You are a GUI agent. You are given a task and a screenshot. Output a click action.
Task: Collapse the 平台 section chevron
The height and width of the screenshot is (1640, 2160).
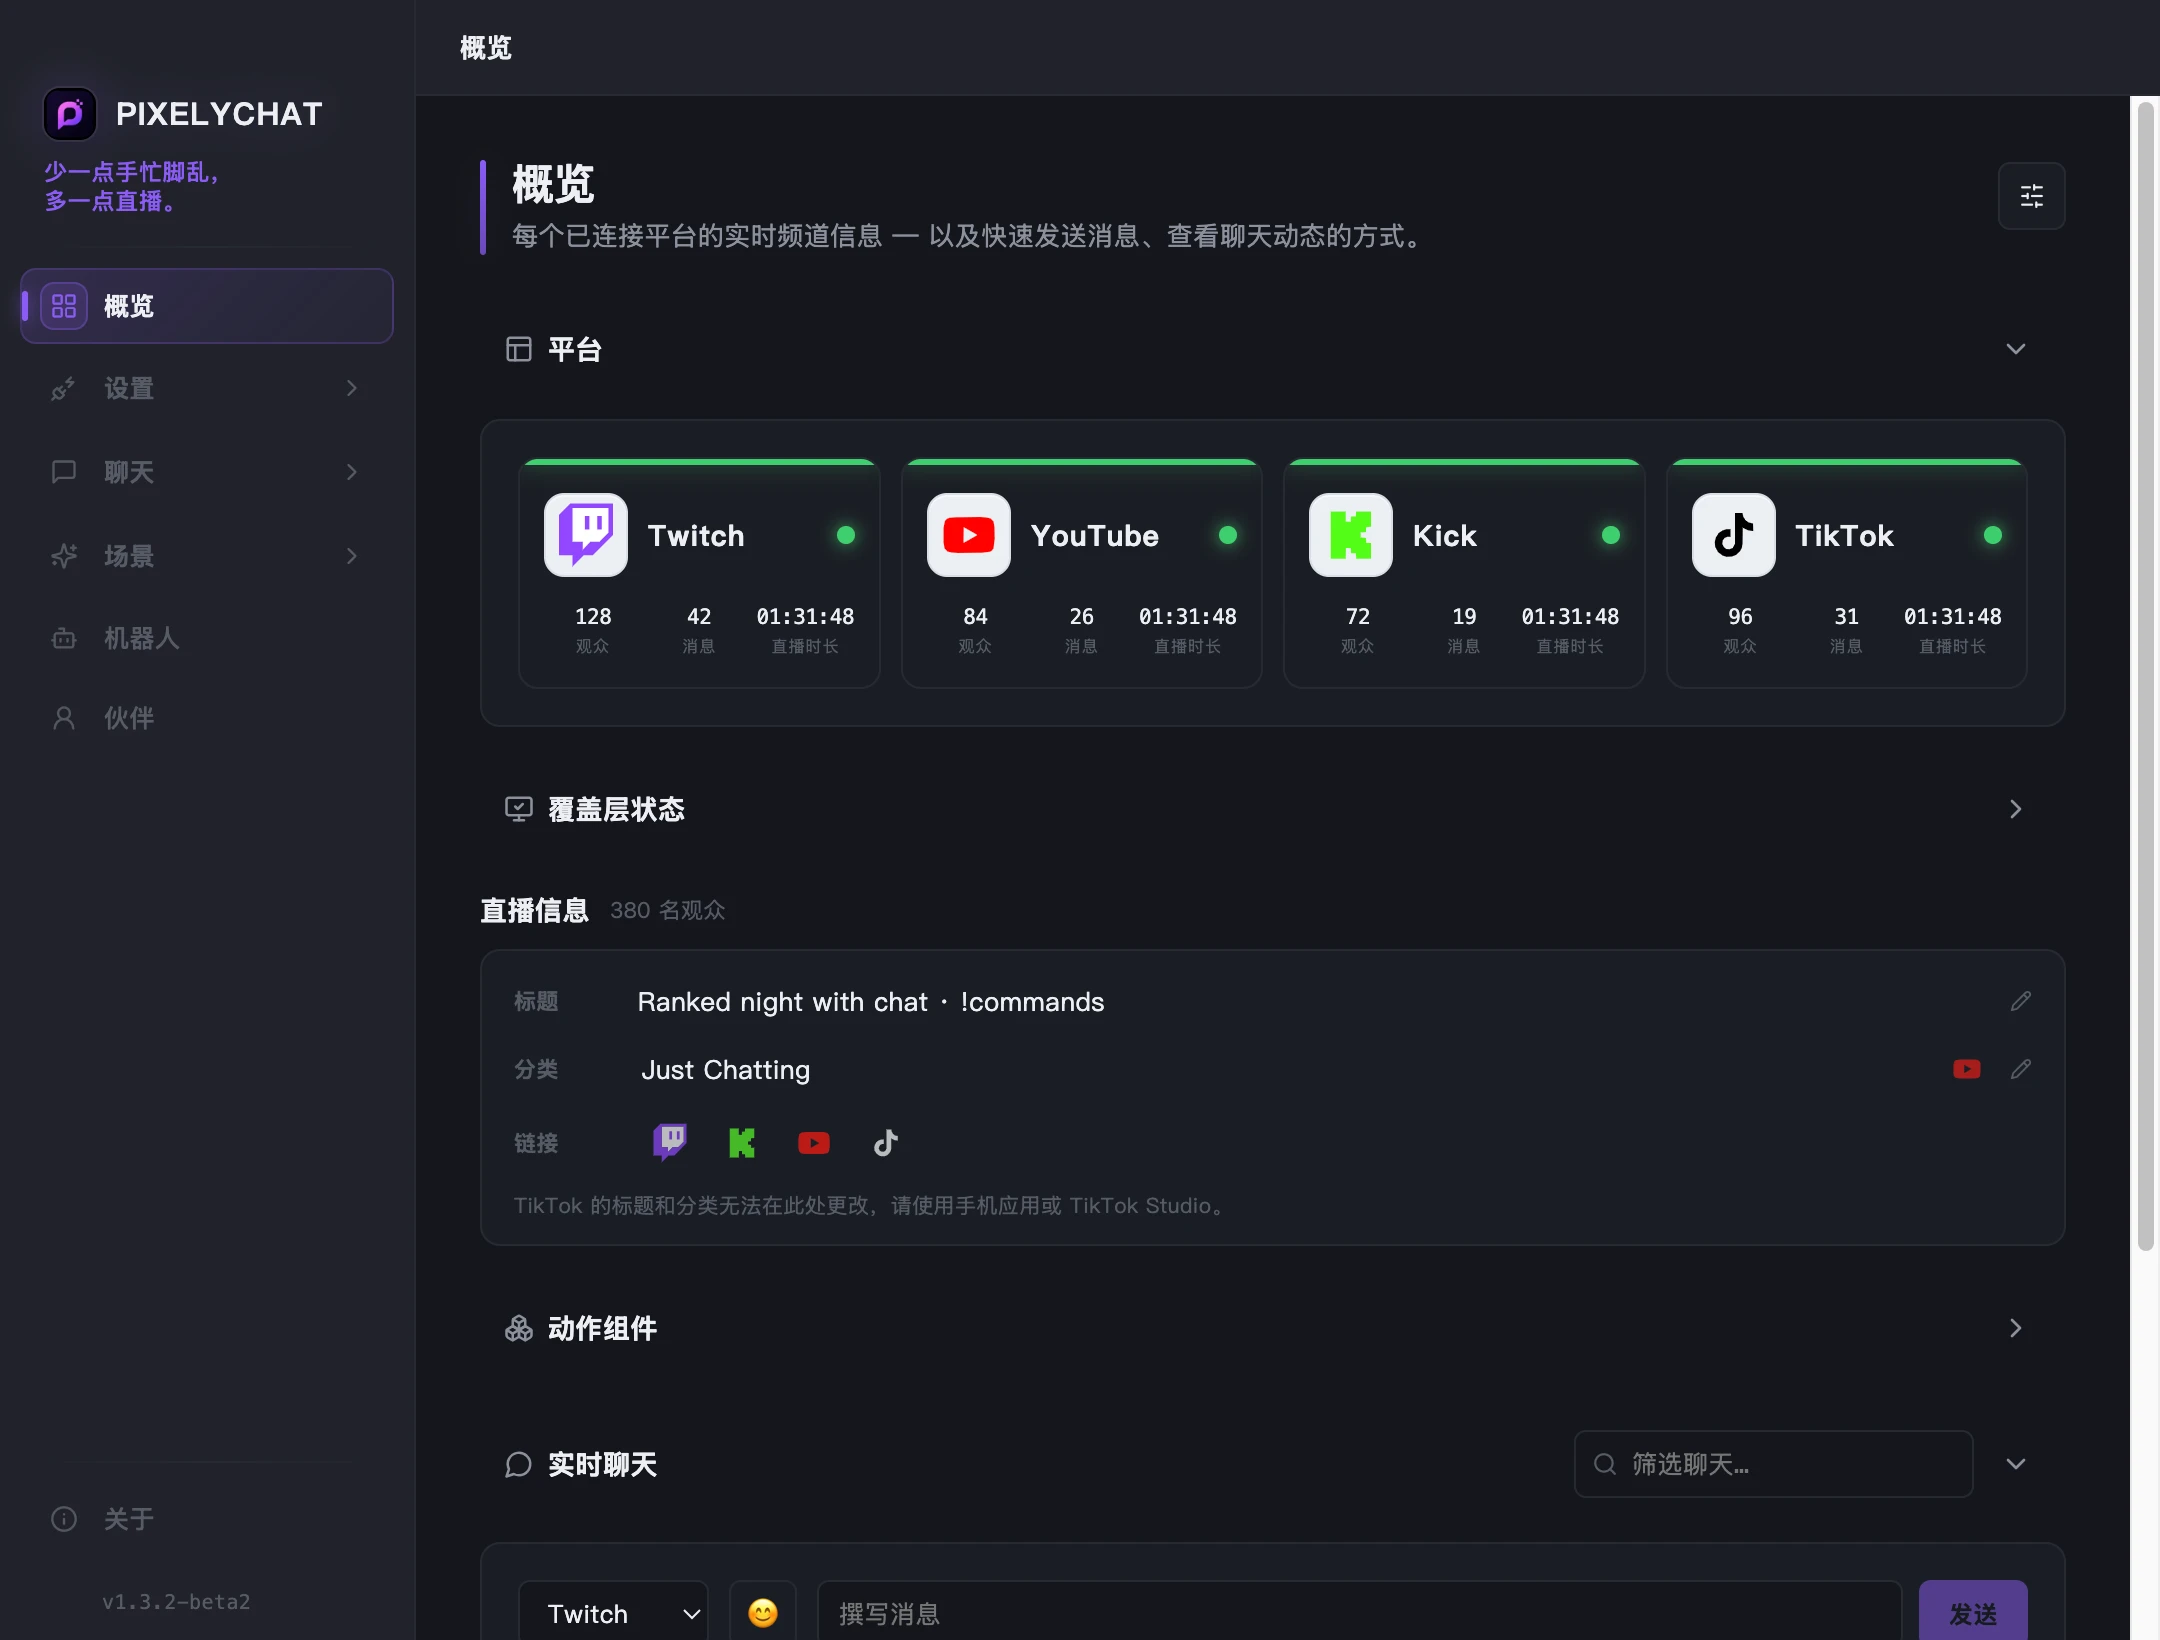click(x=2016, y=349)
